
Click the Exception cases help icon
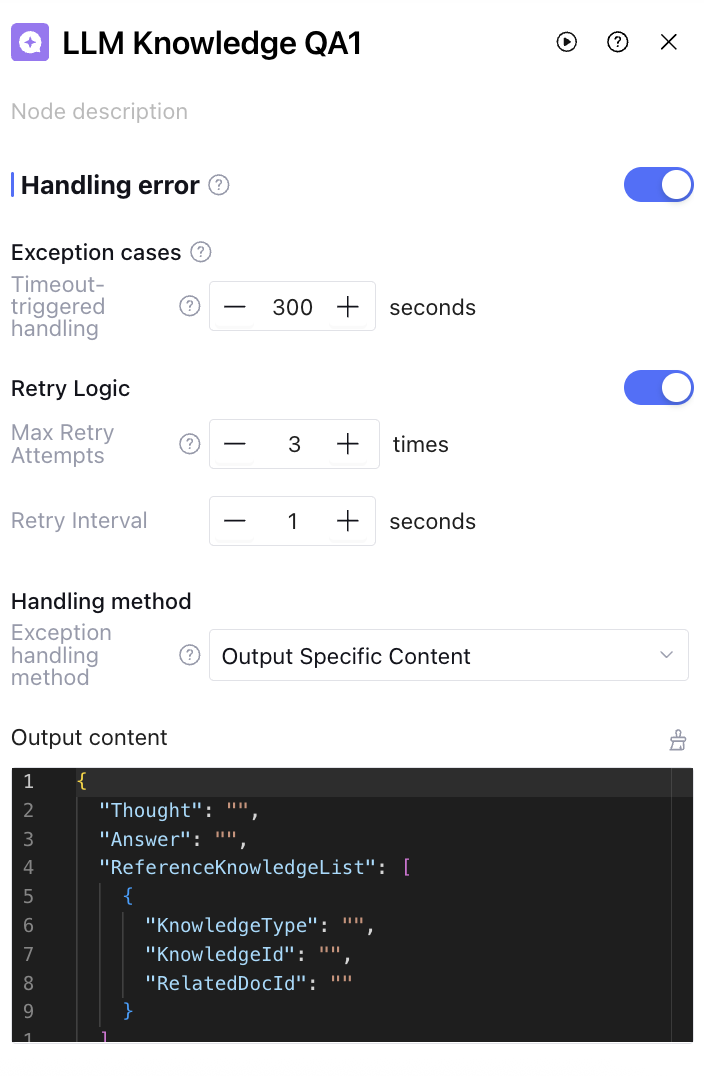(201, 251)
